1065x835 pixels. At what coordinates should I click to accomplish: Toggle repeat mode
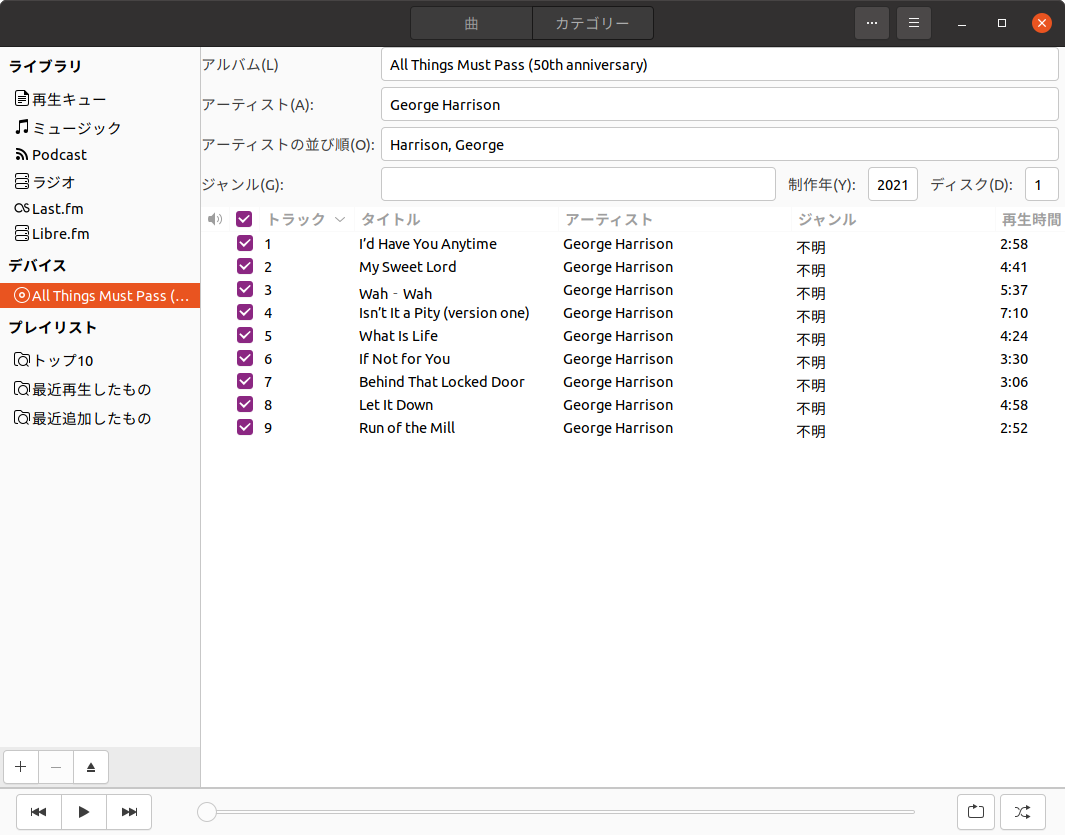coord(976,812)
